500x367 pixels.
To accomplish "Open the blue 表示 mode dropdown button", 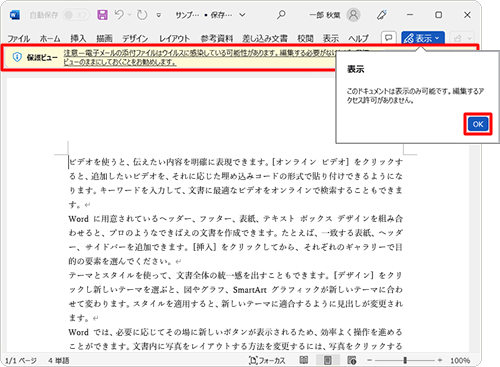I will pos(423,38).
